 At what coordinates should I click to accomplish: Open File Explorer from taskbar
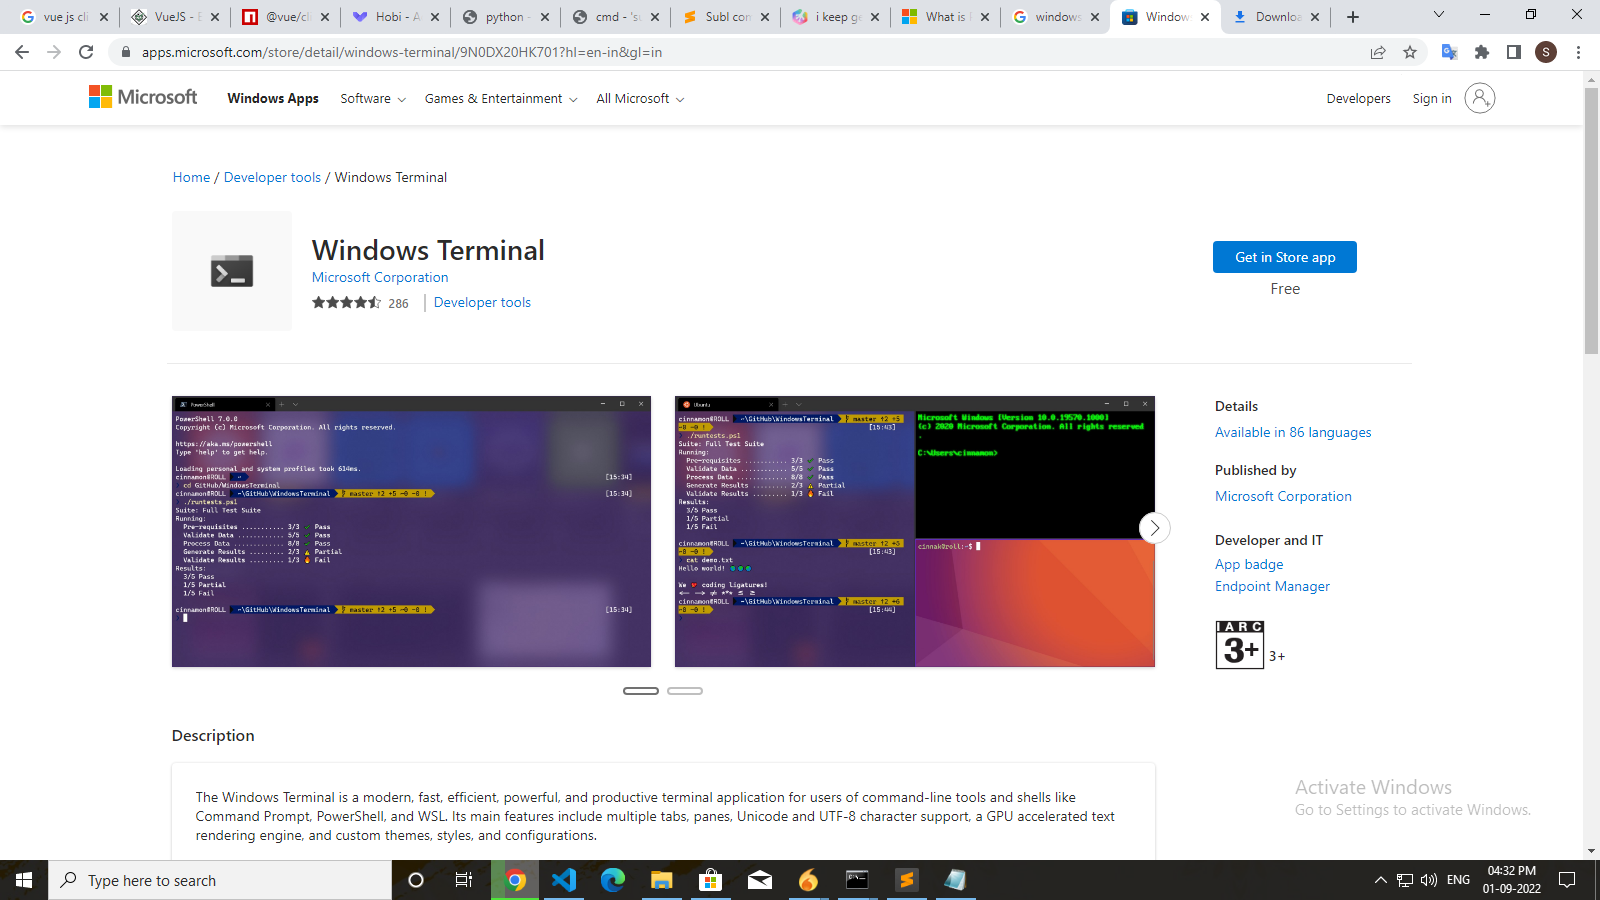click(661, 880)
